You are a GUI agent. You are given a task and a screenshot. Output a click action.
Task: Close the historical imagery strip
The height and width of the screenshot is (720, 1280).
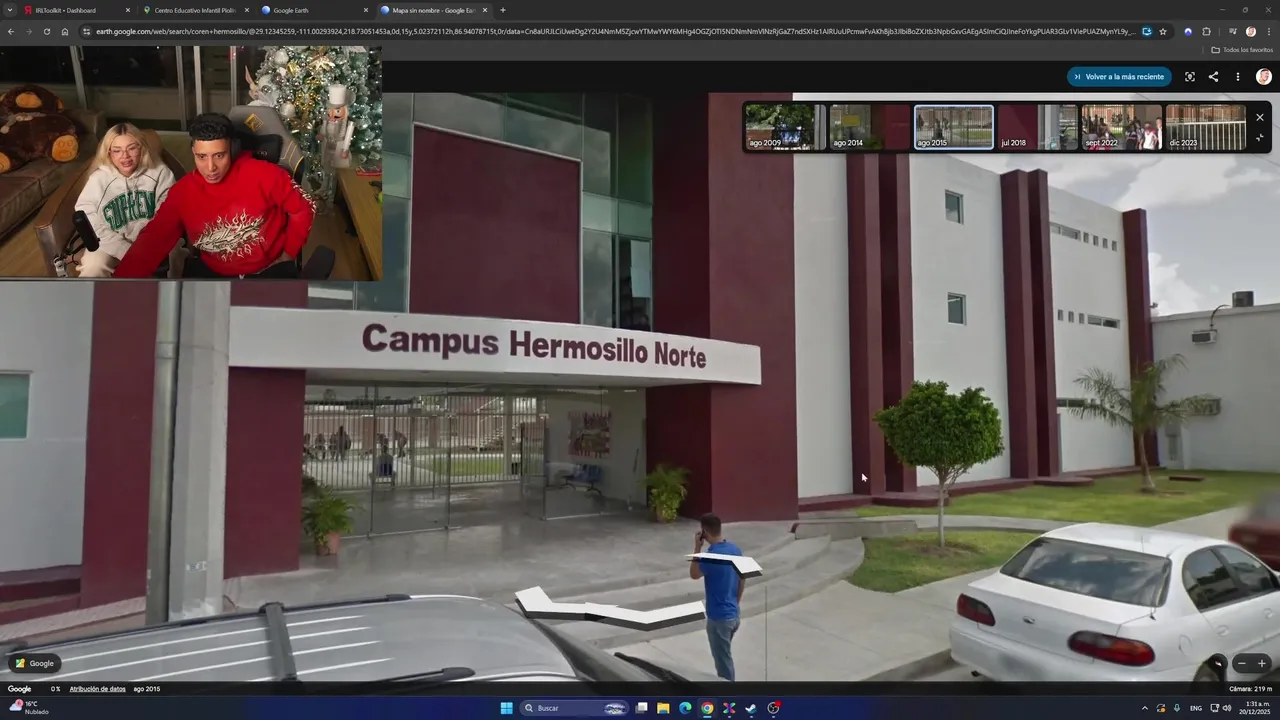1259,117
